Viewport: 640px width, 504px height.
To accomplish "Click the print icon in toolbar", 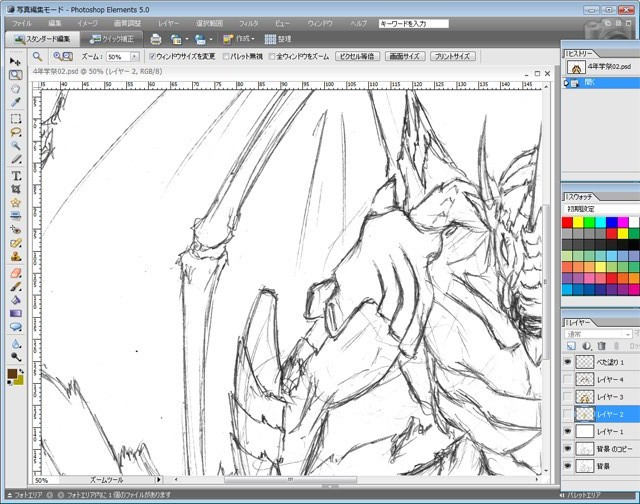I will coord(155,39).
